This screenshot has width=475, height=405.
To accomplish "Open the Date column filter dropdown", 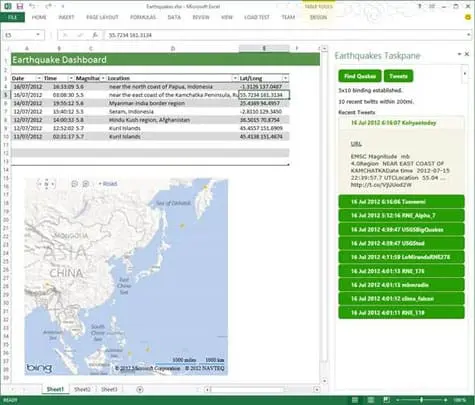I will point(39,78).
